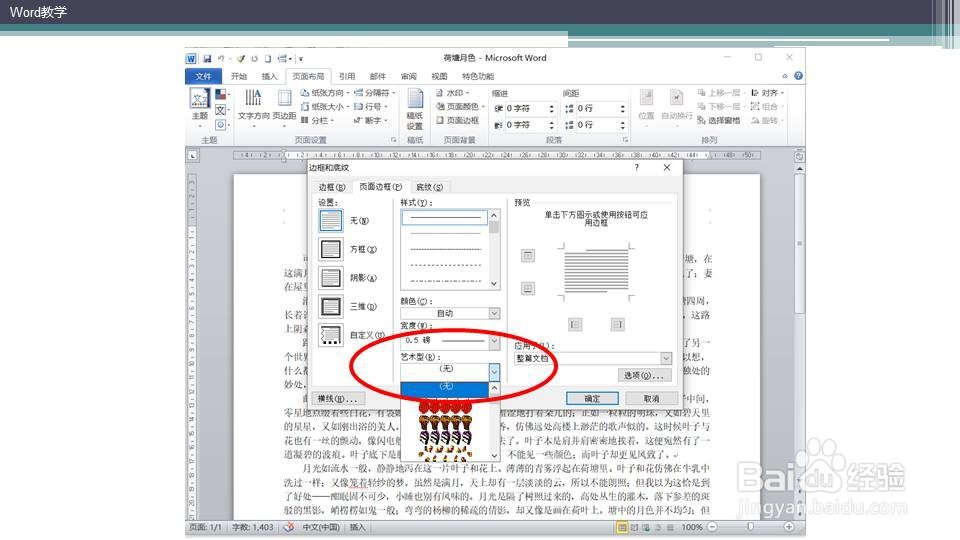This screenshot has width=960, height=540.
Task: Open the Watermark (水印) menu
Action: click(x=452, y=93)
